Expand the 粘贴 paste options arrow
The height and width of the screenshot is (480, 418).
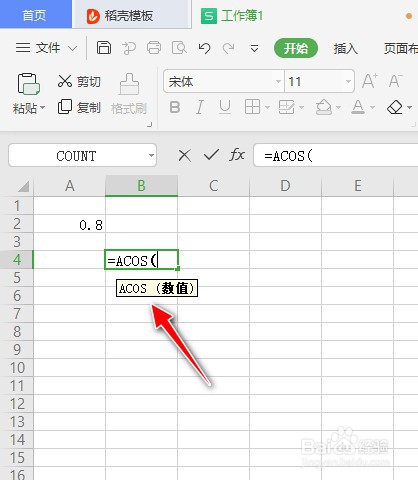(x=42, y=108)
